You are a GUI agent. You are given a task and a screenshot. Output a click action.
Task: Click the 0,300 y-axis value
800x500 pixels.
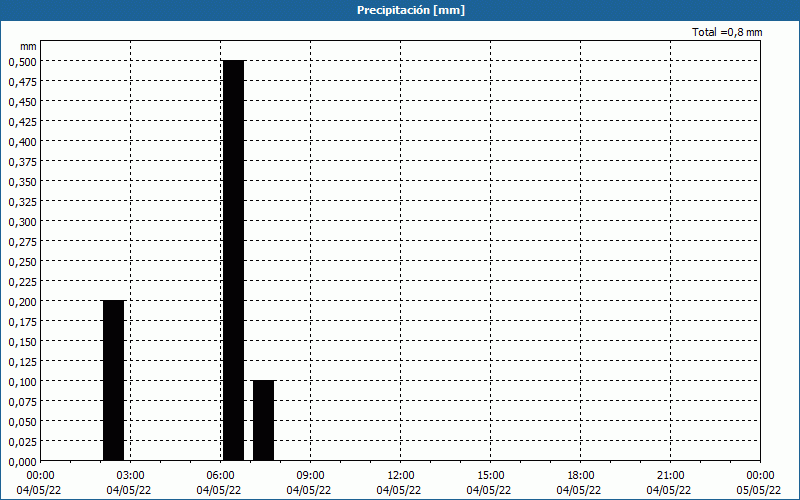coord(22,222)
